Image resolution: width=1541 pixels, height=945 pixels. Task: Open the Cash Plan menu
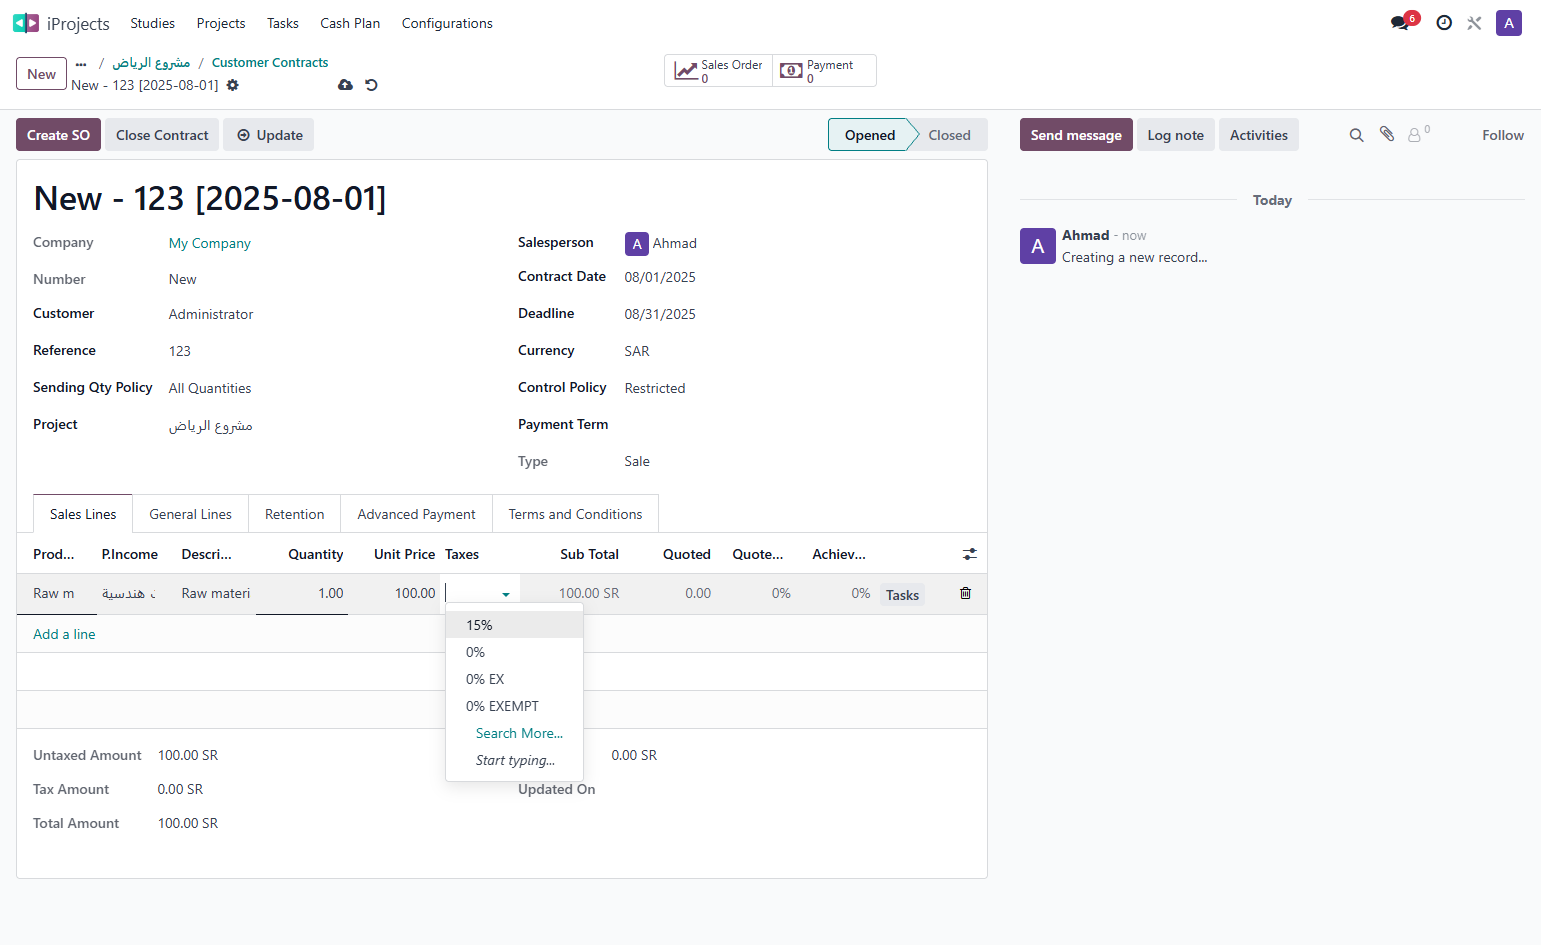click(350, 23)
